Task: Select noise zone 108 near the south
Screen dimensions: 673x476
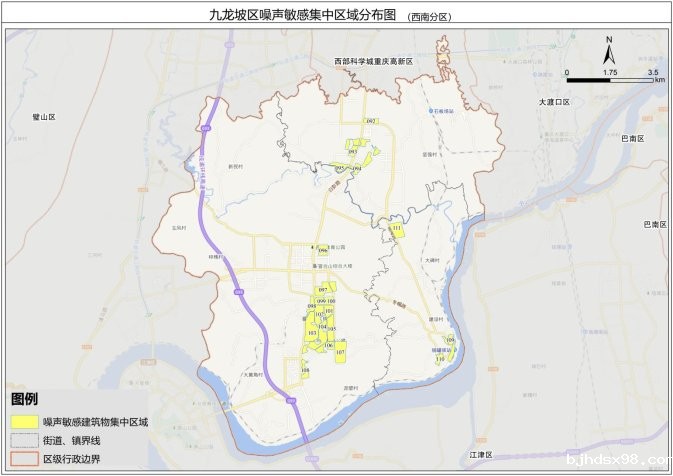Action: (304, 371)
